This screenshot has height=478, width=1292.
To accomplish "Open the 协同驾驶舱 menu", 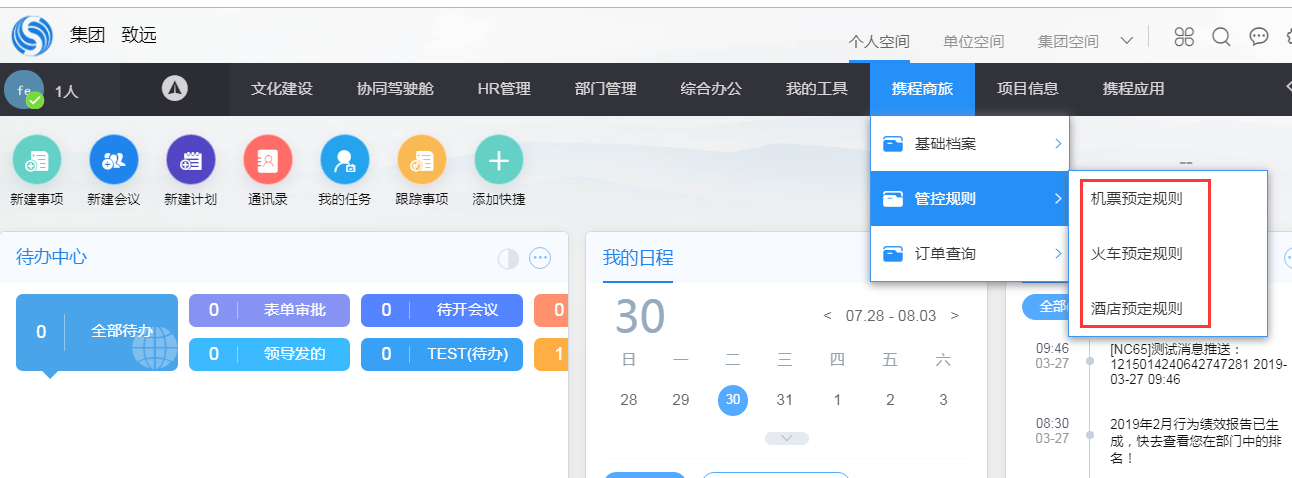I will click(x=395, y=89).
